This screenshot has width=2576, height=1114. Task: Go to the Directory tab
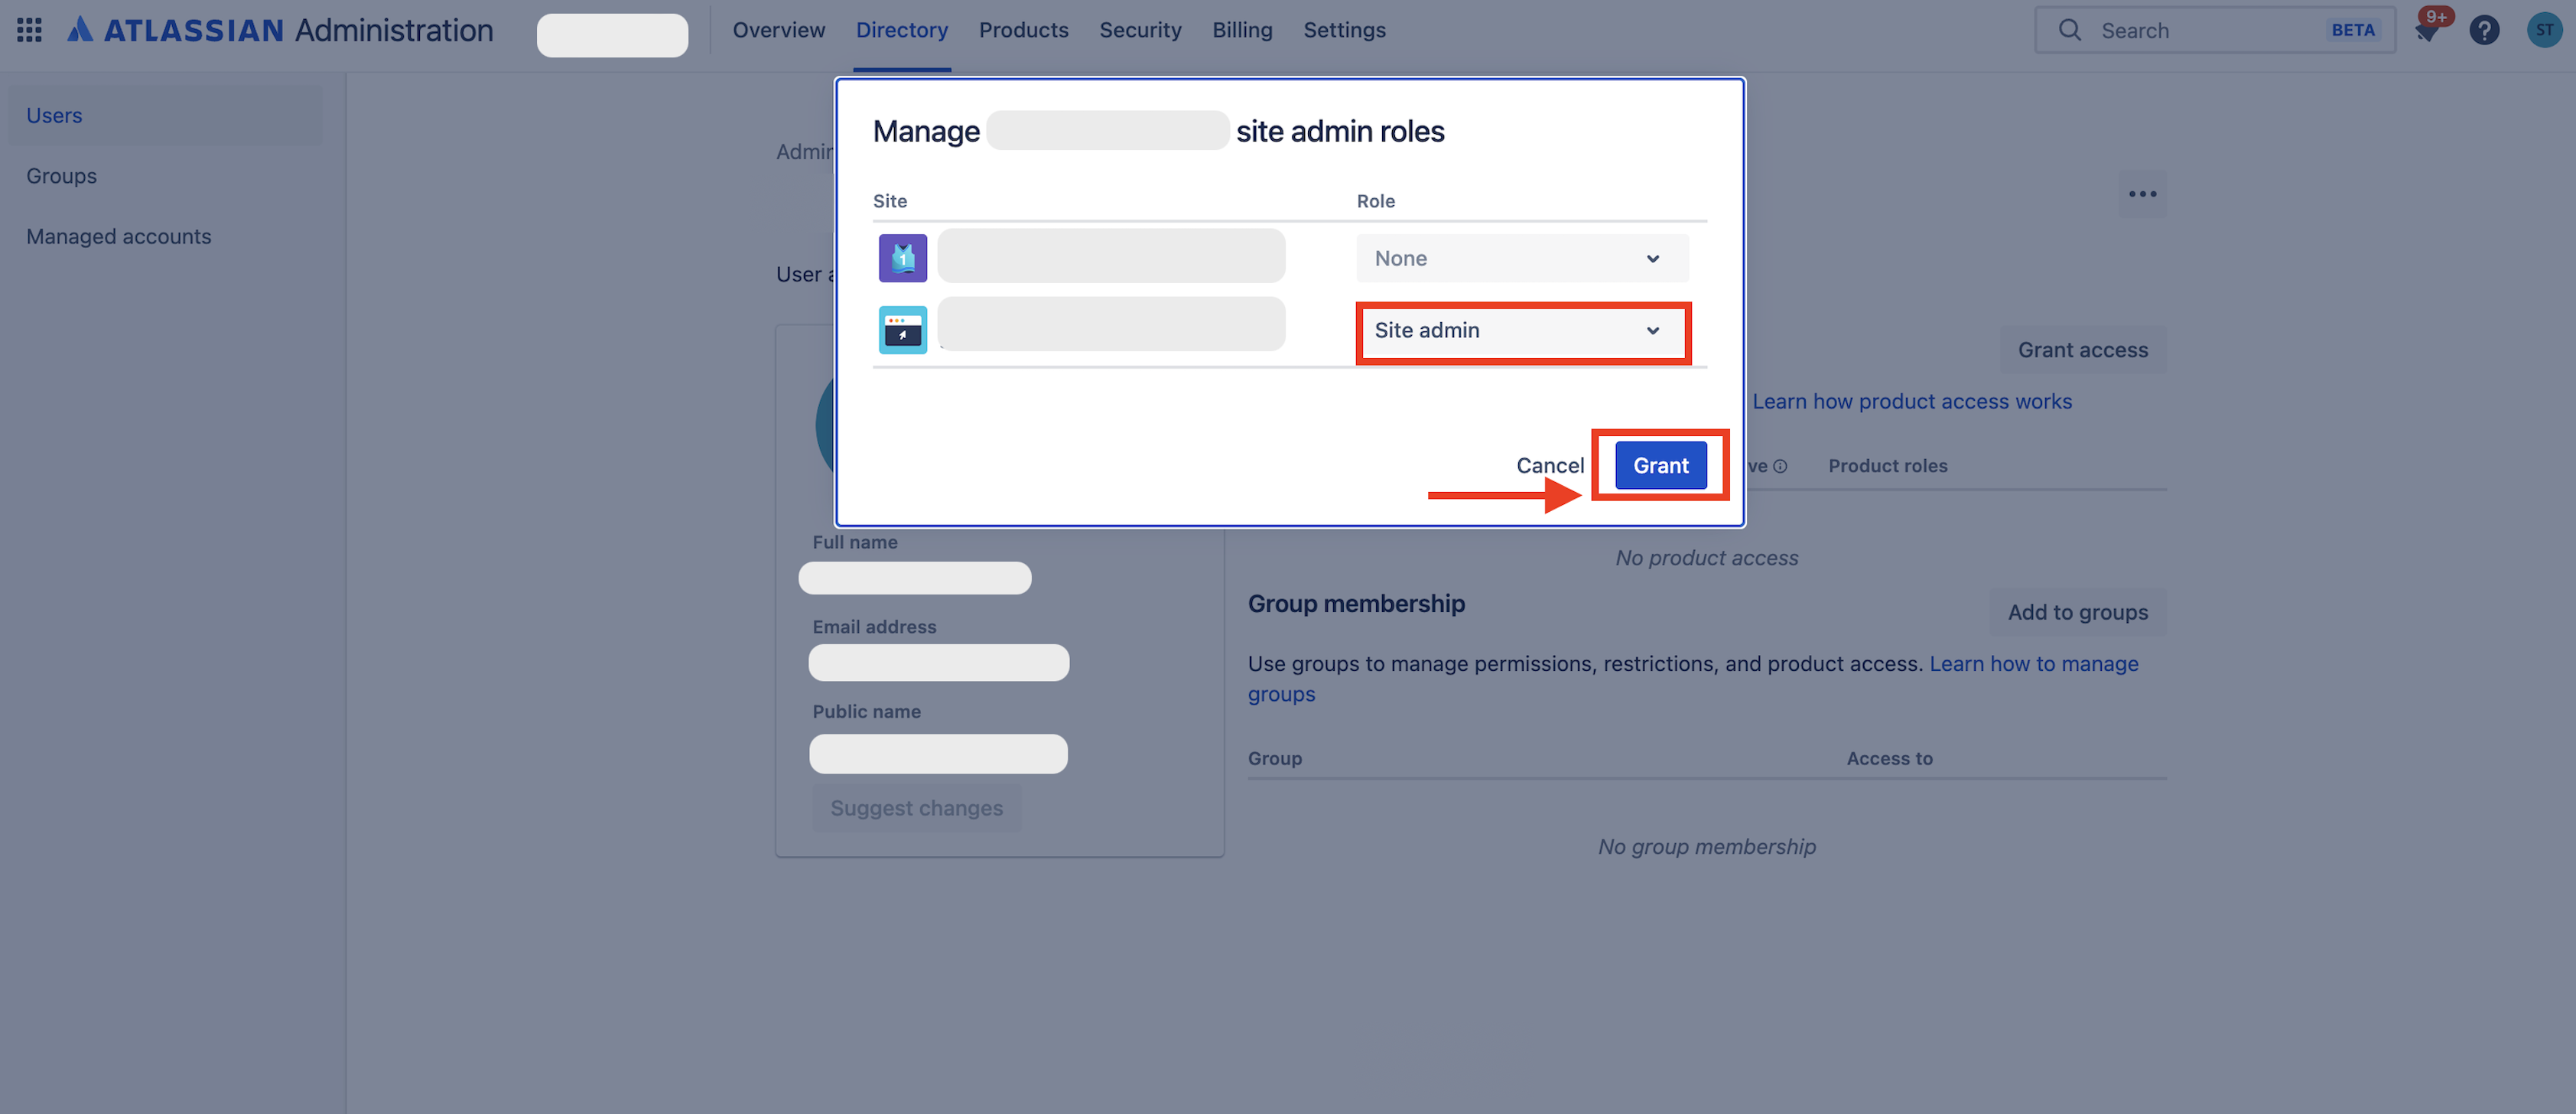(901, 30)
